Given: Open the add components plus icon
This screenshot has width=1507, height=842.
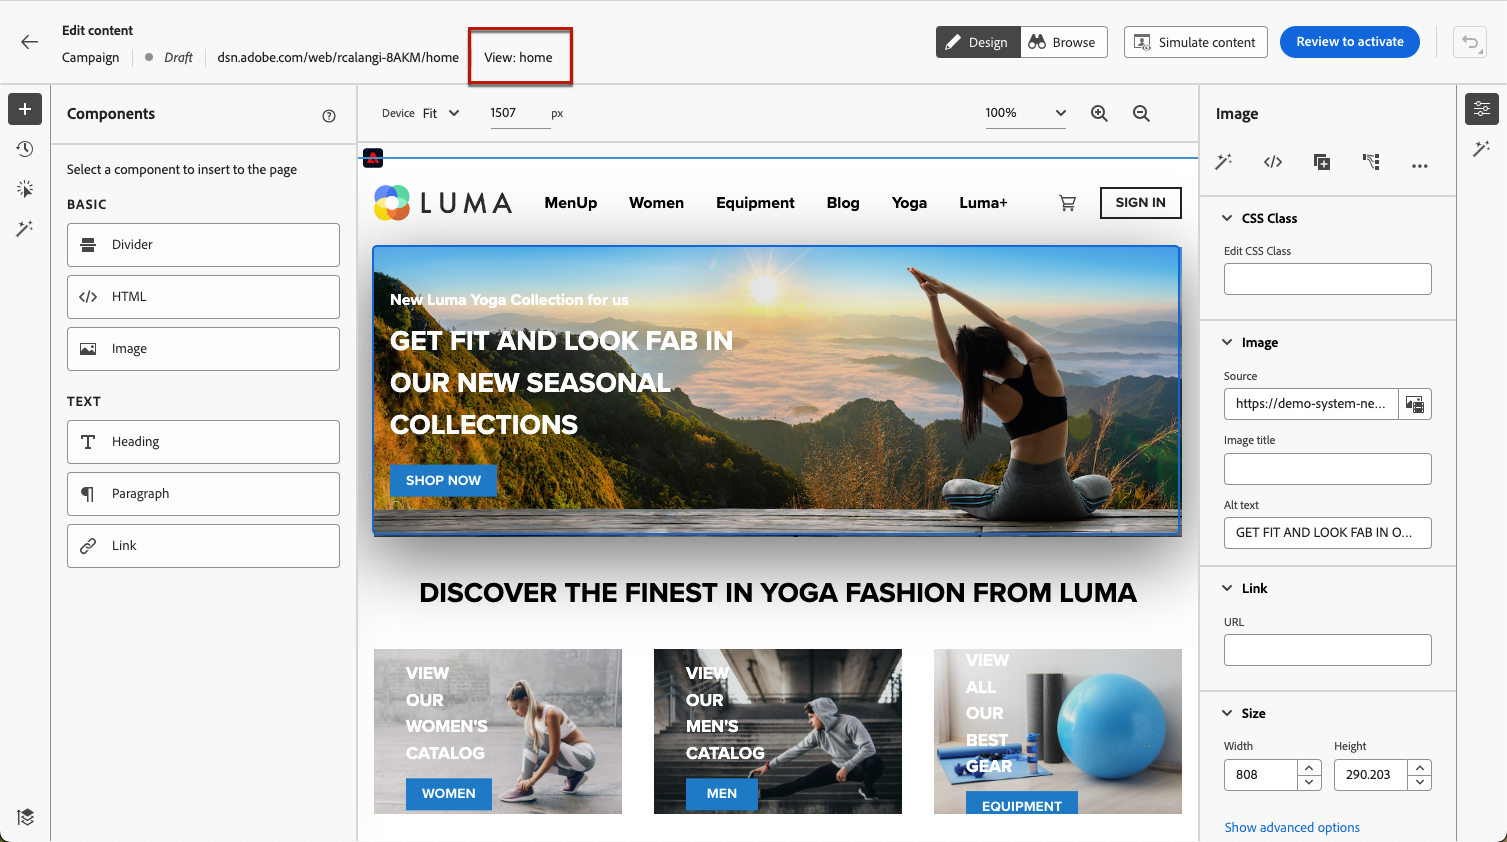Looking at the screenshot, I should tap(25, 109).
